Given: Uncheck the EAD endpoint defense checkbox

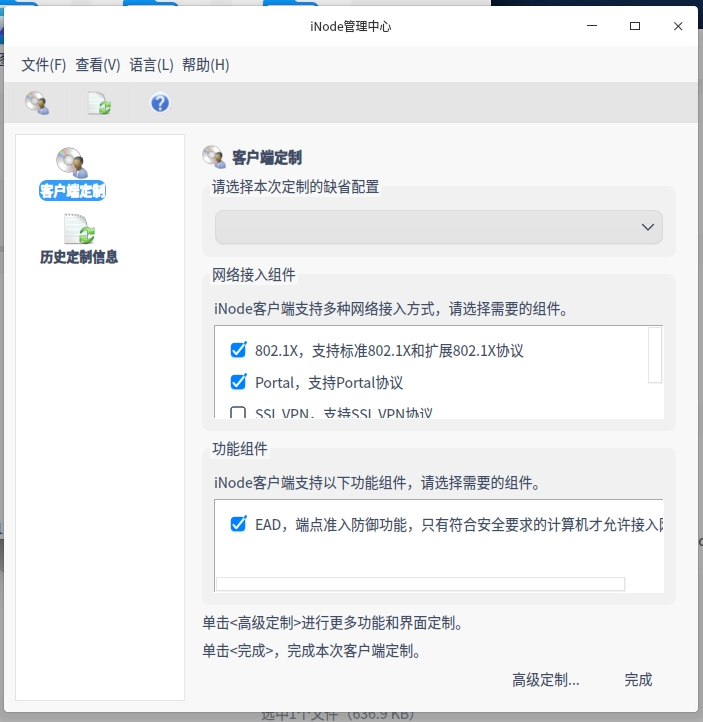Looking at the screenshot, I should [x=238, y=524].
